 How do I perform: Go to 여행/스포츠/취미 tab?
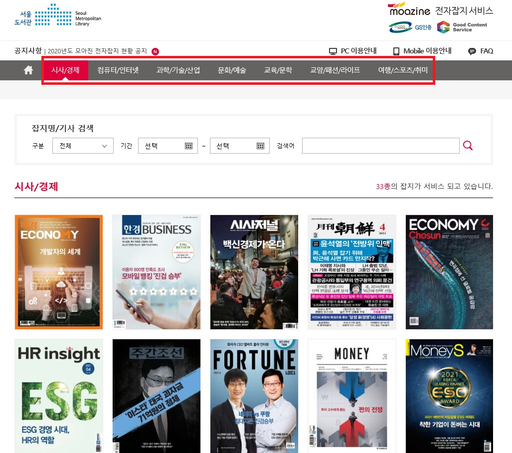(x=403, y=70)
